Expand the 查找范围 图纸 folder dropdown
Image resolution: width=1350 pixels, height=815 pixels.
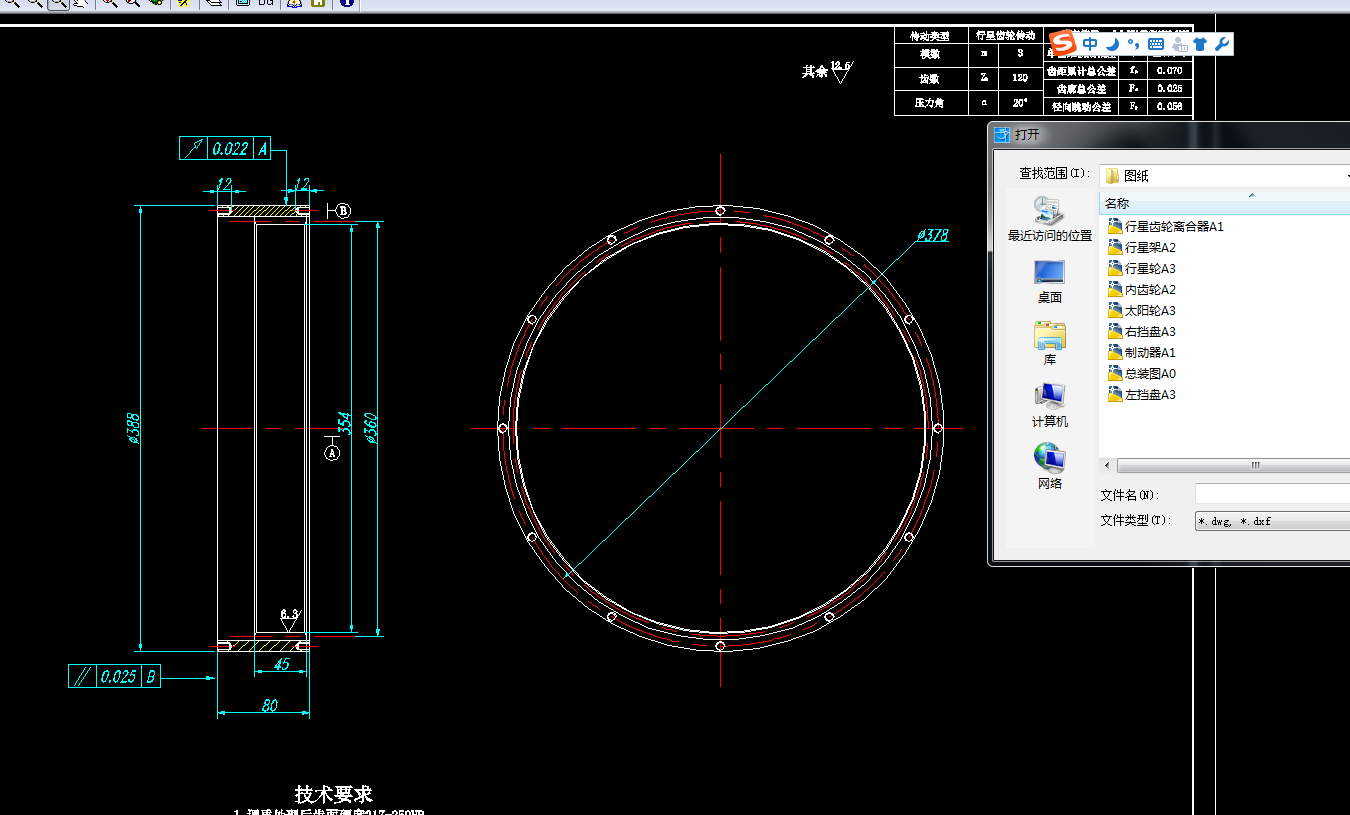[x=1224, y=175]
